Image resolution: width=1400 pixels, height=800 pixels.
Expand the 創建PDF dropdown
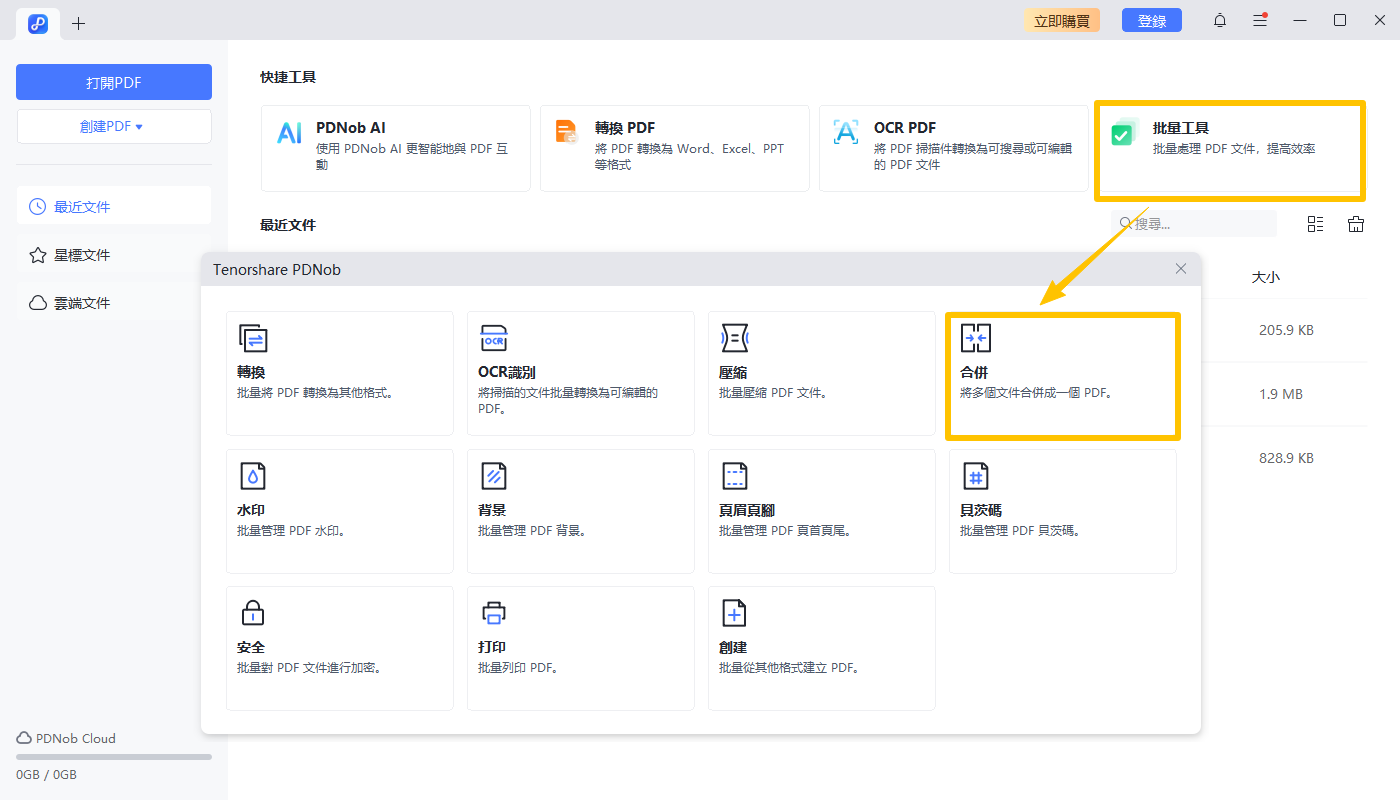click(113, 127)
